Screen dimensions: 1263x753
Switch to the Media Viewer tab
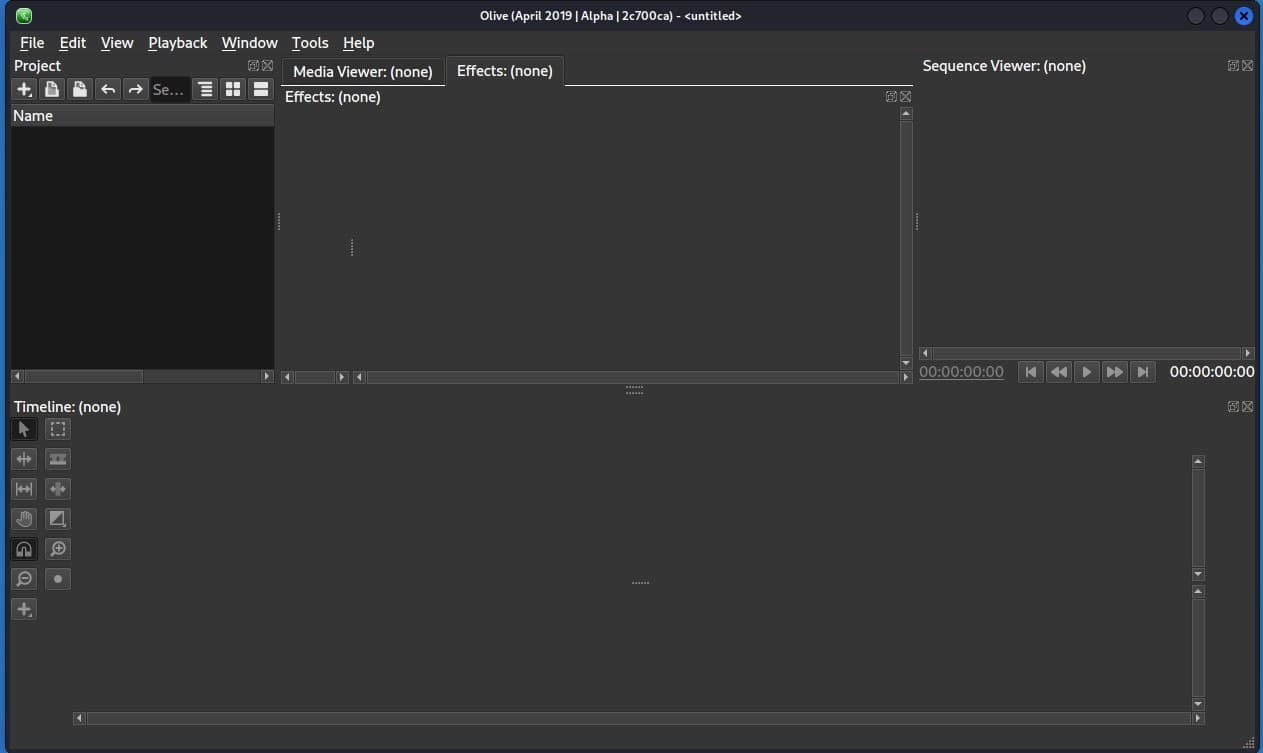pyautogui.click(x=363, y=72)
